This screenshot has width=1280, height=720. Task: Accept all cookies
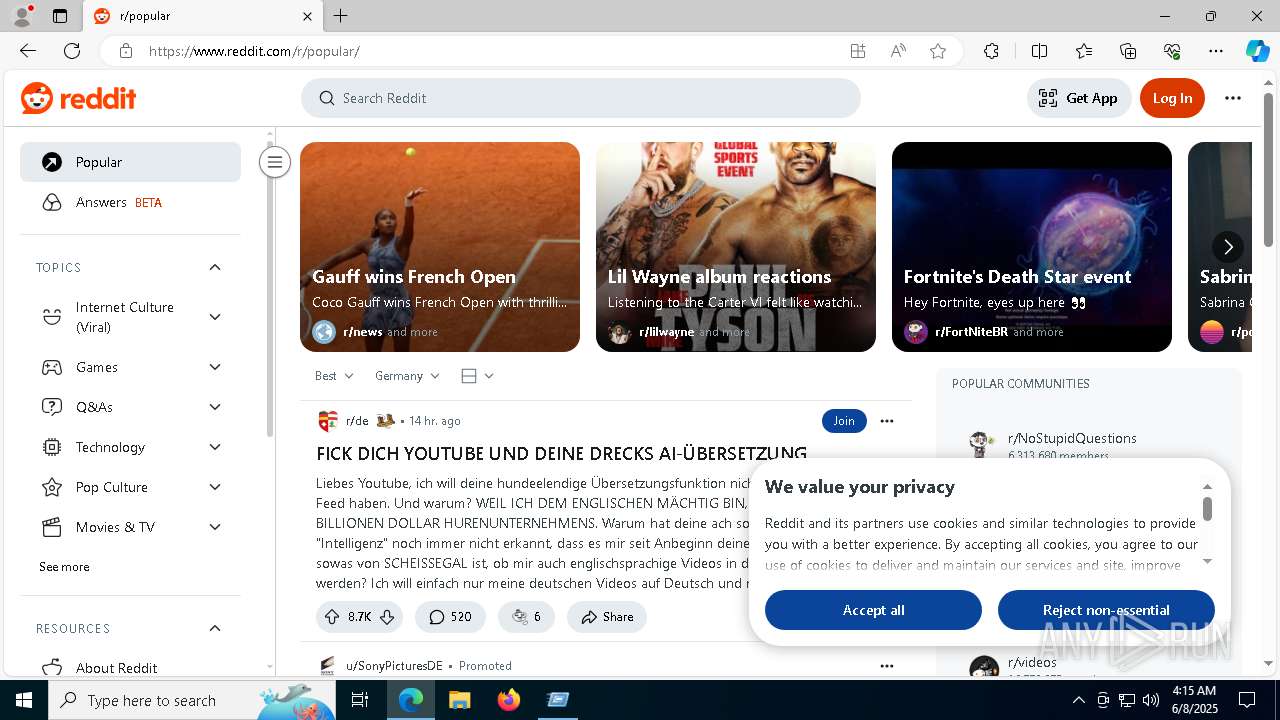tap(873, 610)
